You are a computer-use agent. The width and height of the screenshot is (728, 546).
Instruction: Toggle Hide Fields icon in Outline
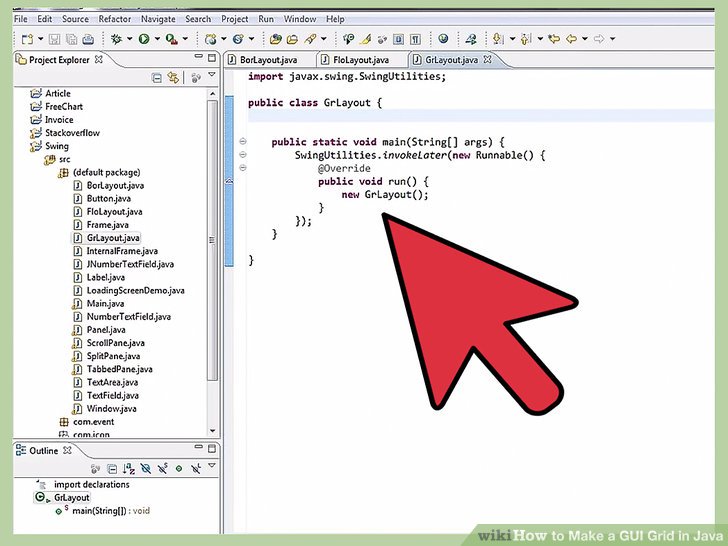point(146,468)
